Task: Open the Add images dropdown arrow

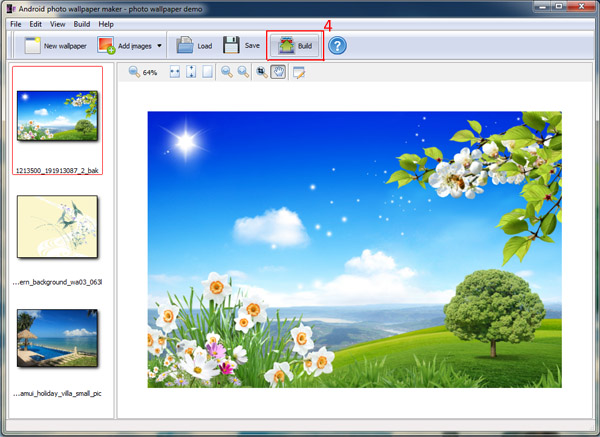Action: (x=159, y=46)
